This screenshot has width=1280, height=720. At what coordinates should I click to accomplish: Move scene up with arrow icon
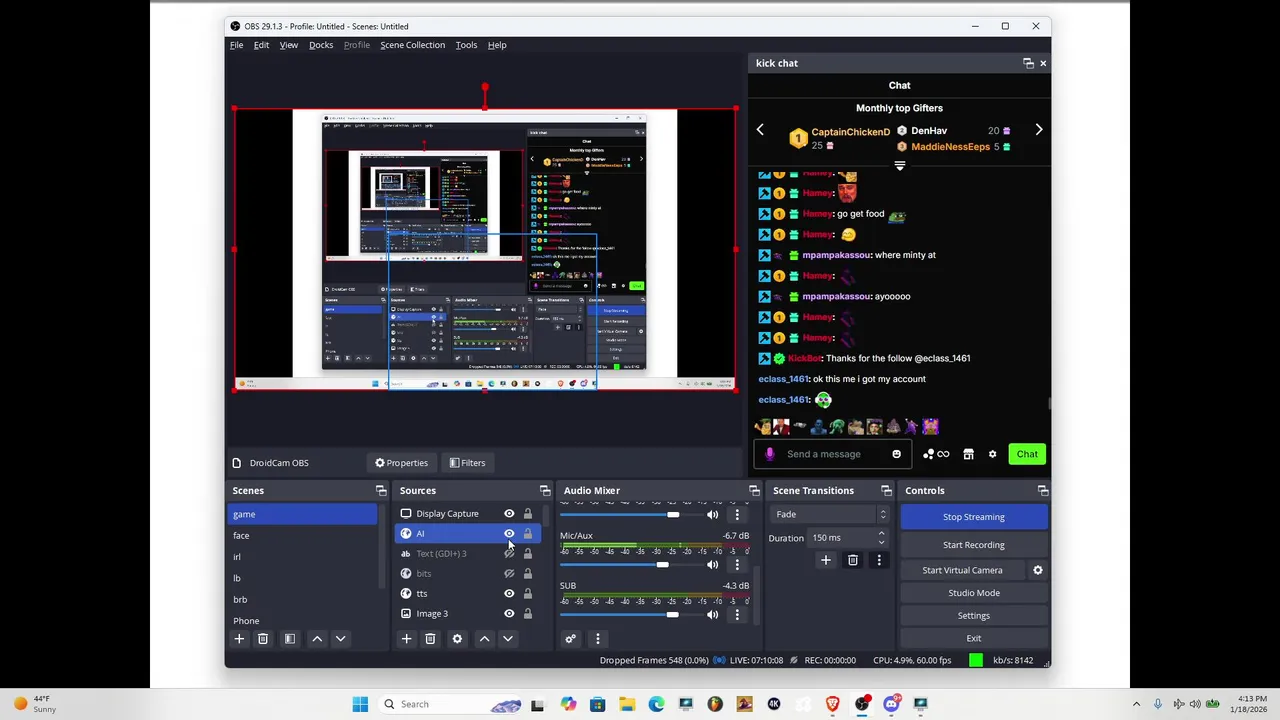317,639
